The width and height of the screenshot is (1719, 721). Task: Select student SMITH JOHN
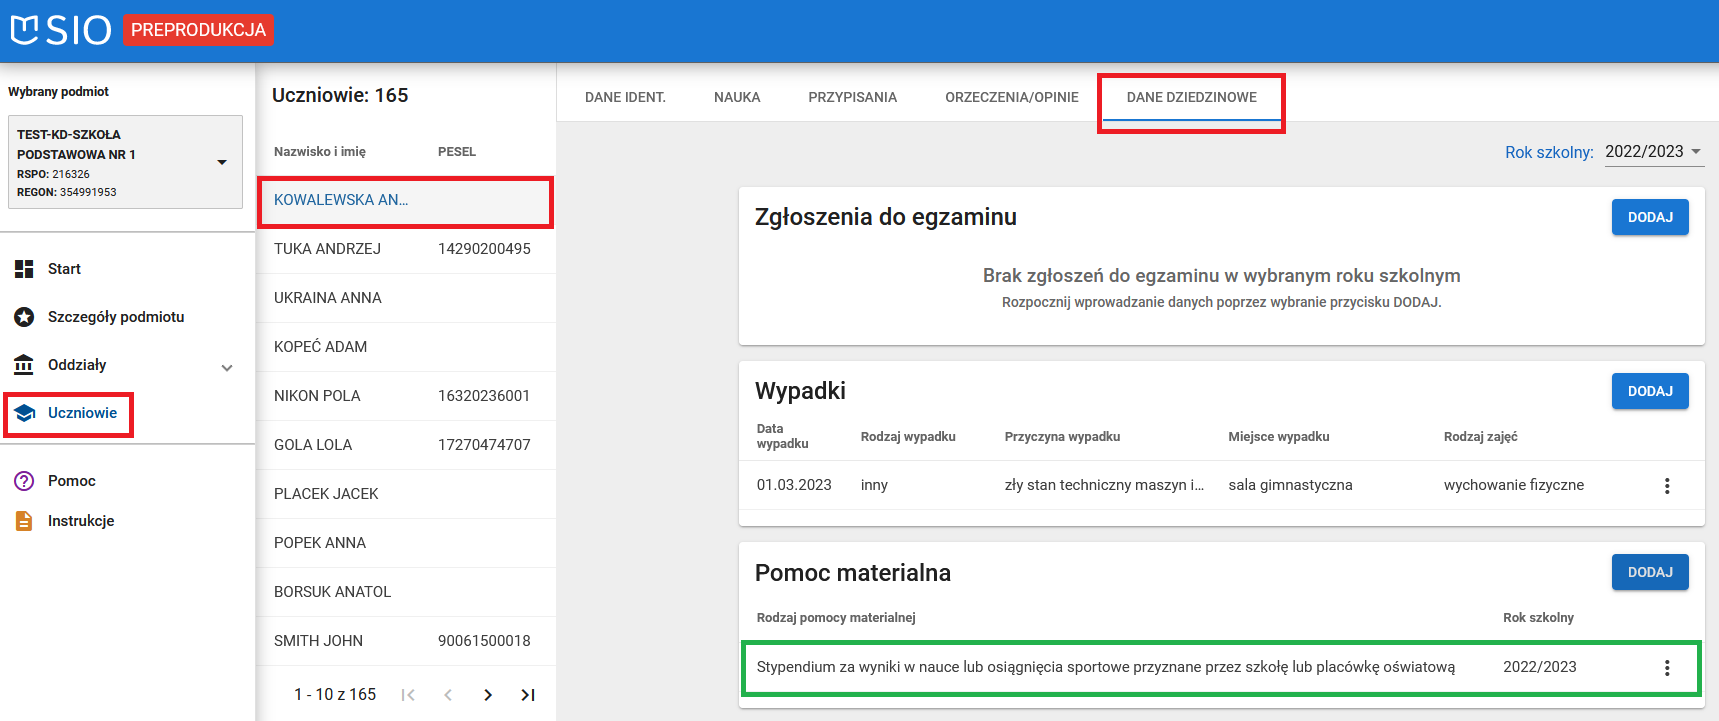click(318, 641)
